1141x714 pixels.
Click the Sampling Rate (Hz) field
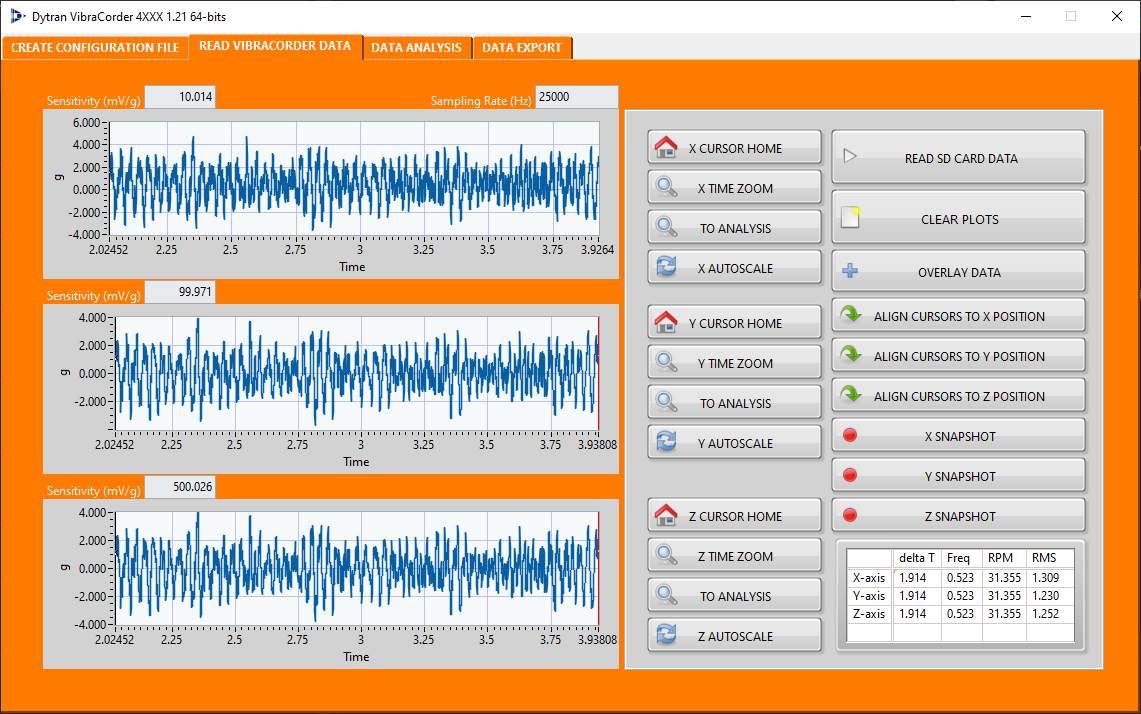point(576,97)
